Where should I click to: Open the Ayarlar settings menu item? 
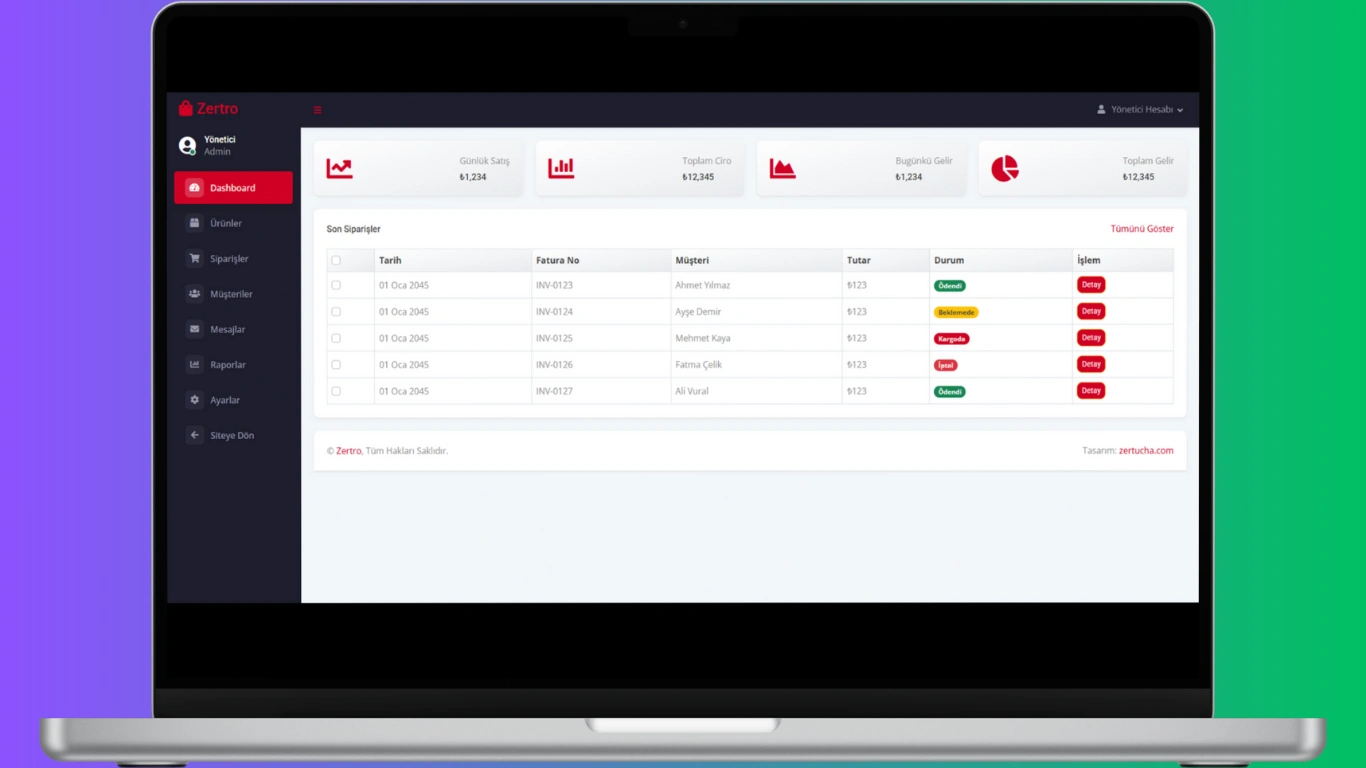click(x=225, y=400)
